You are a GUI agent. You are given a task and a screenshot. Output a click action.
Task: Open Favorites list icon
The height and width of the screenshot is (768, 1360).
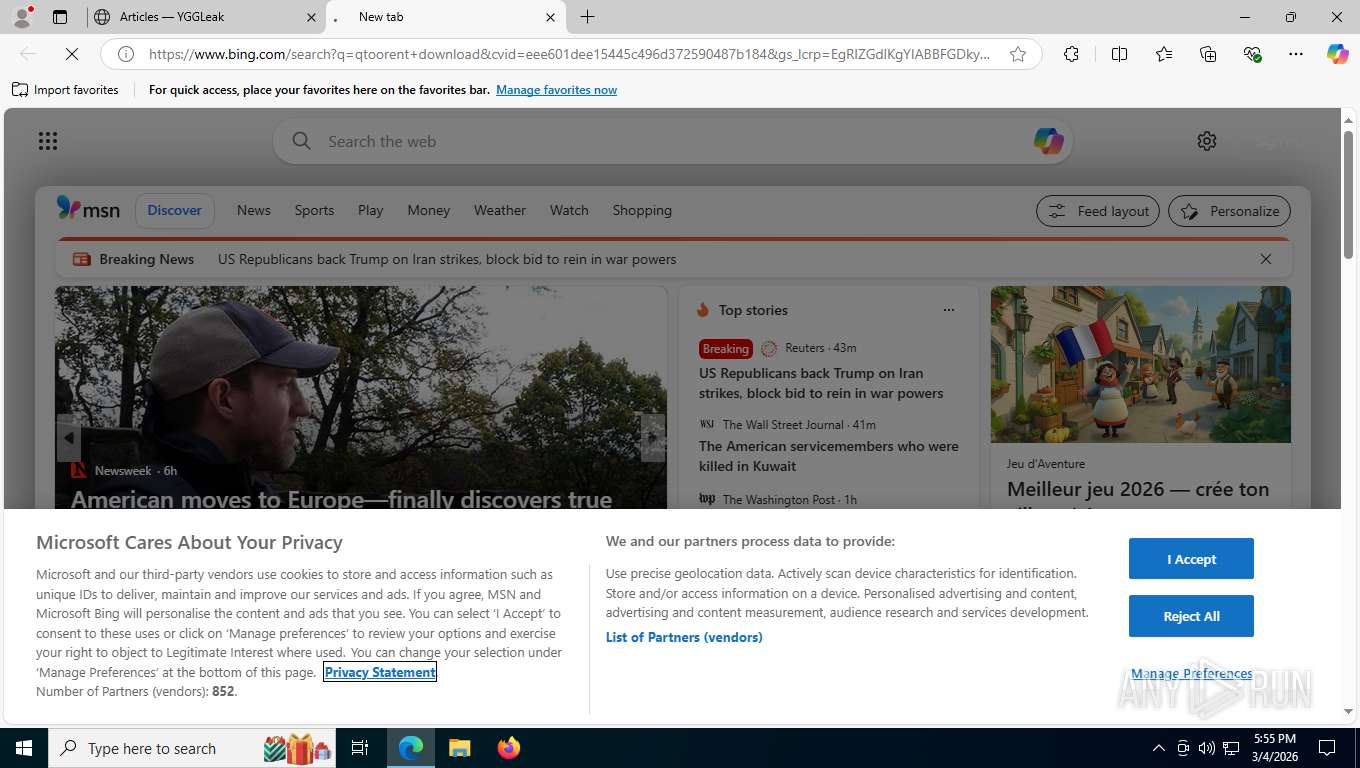point(1164,54)
